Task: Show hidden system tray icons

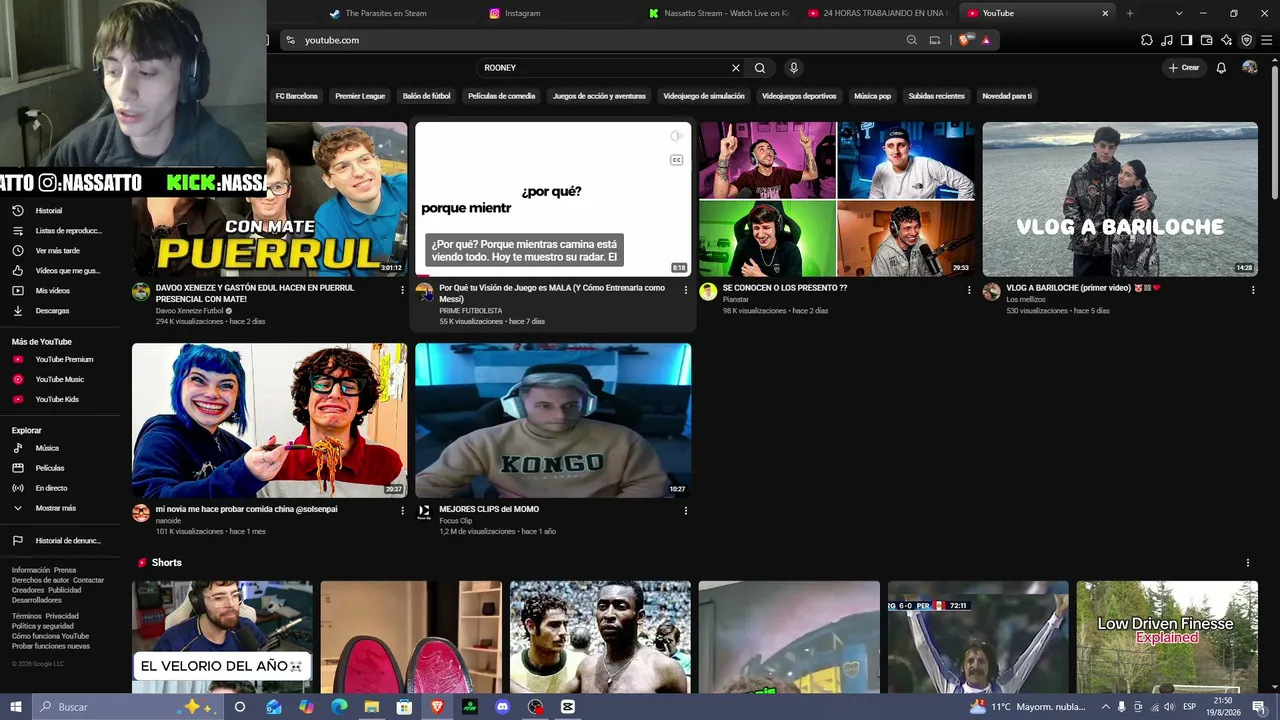Action: tap(1105, 707)
